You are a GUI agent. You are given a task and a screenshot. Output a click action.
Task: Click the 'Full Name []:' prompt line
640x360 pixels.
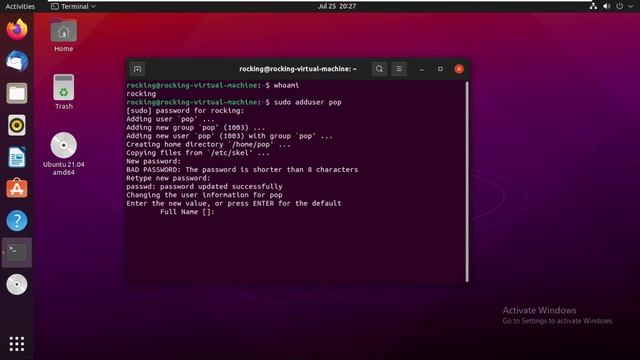click(x=187, y=212)
